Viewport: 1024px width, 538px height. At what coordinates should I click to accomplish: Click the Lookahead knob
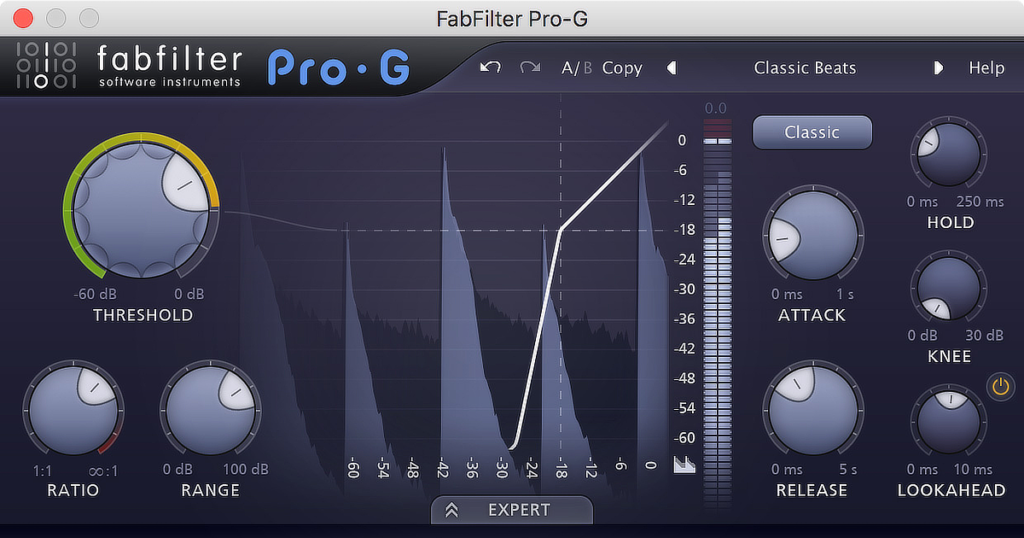pyautogui.click(x=948, y=422)
